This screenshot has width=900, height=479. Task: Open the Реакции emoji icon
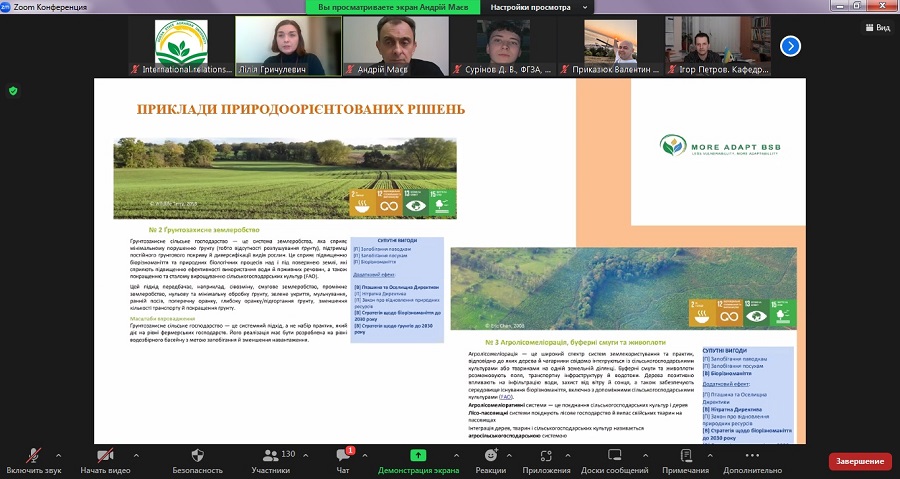tap(490, 455)
